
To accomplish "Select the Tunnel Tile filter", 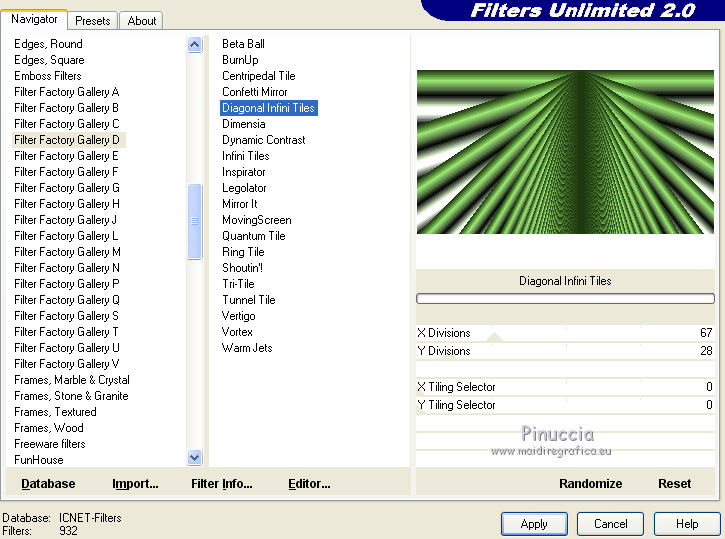I will click(x=249, y=300).
